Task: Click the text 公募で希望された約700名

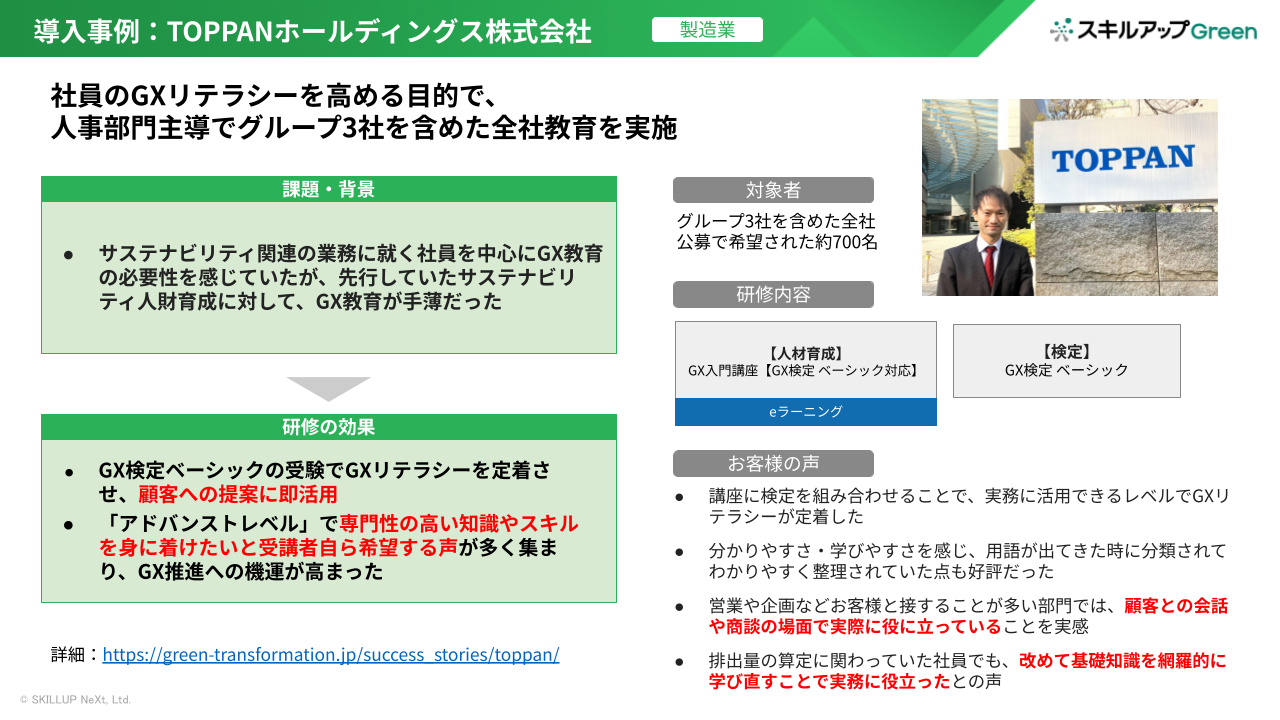Action: 776,242
